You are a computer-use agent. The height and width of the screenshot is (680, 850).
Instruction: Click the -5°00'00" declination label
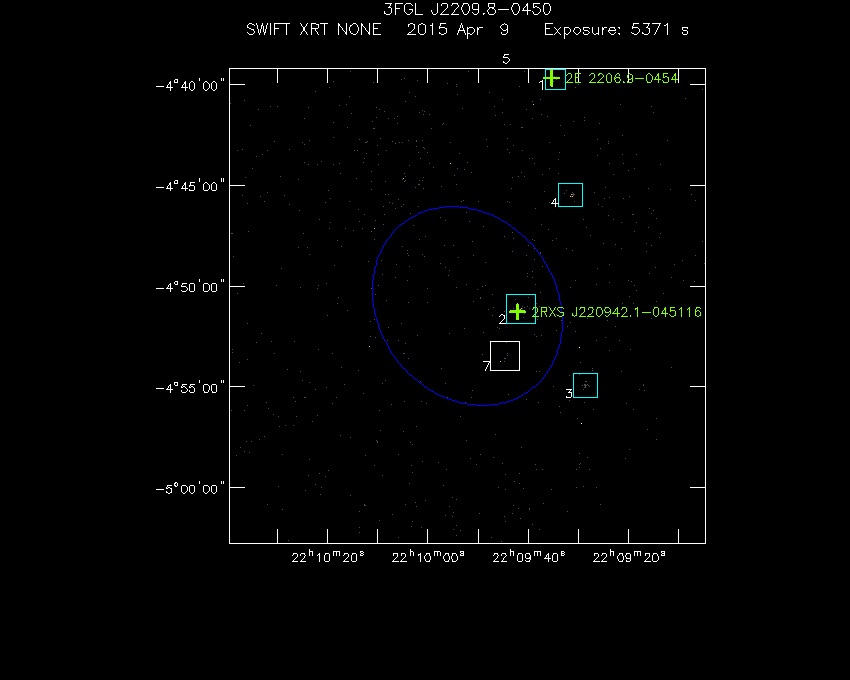point(190,489)
